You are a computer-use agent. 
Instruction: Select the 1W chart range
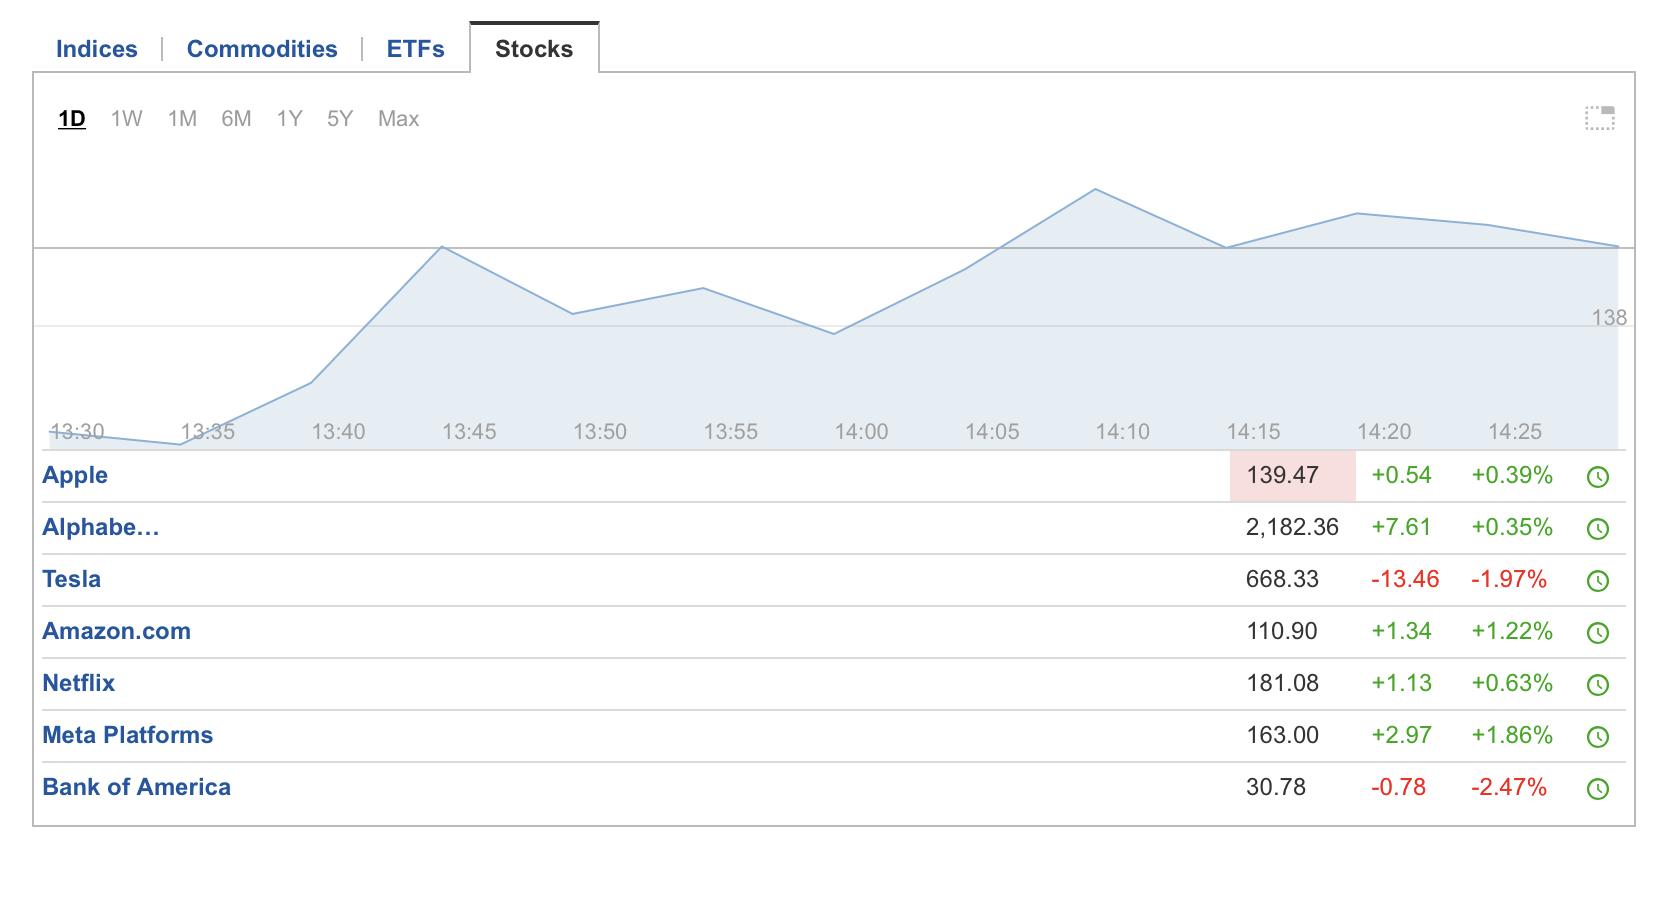coord(127,119)
